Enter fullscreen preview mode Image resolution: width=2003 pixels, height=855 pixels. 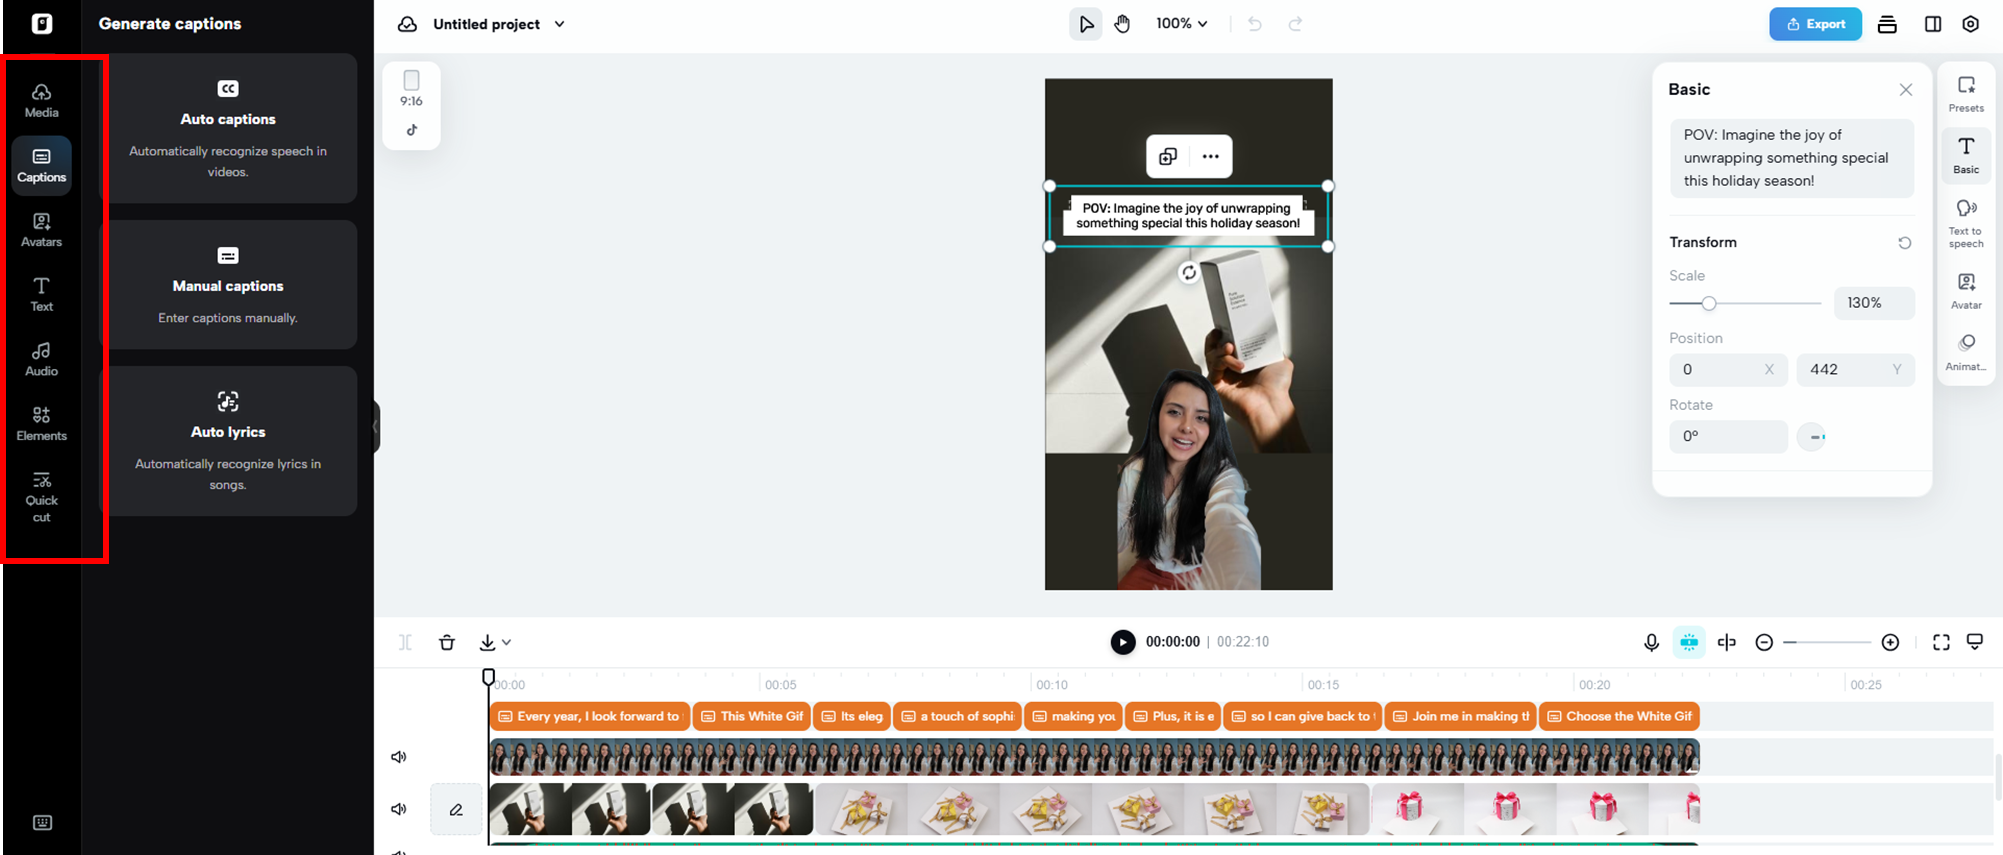pyautogui.click(x=1941, y=642)
